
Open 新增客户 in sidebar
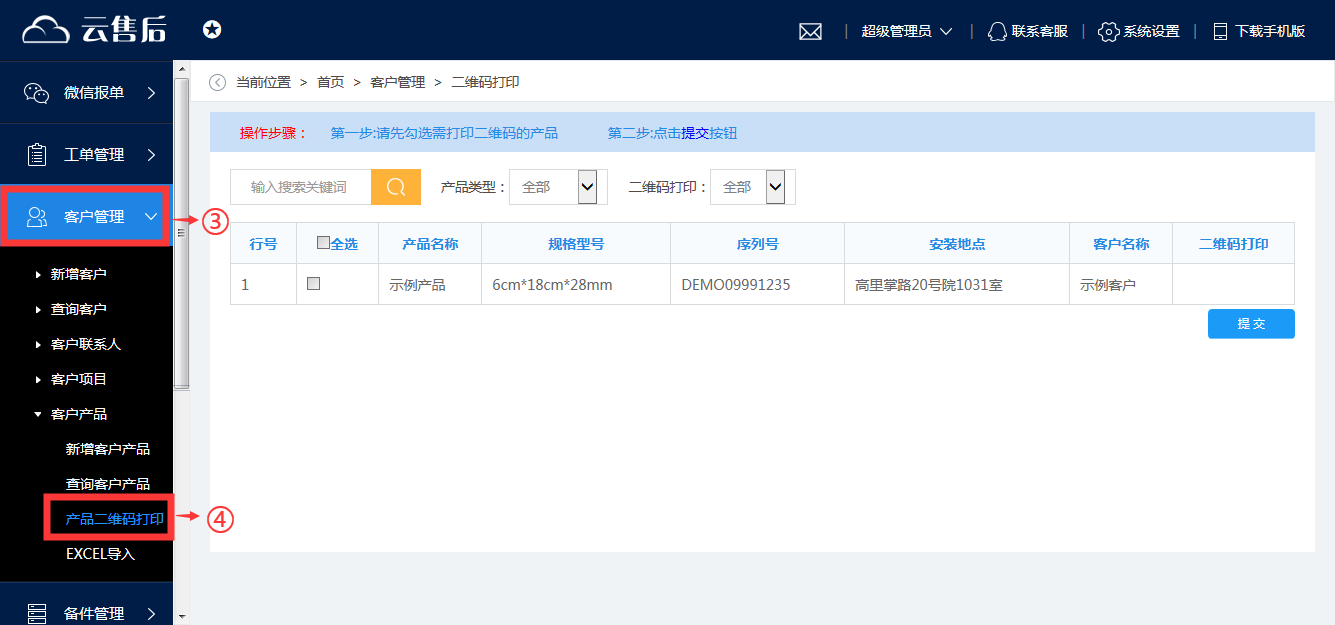[78, 274]
